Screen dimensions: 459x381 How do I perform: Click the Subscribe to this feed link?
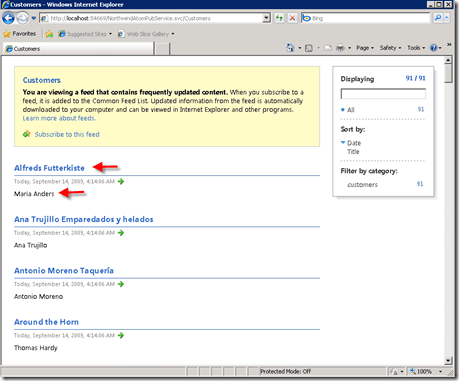tap(67, 134)
